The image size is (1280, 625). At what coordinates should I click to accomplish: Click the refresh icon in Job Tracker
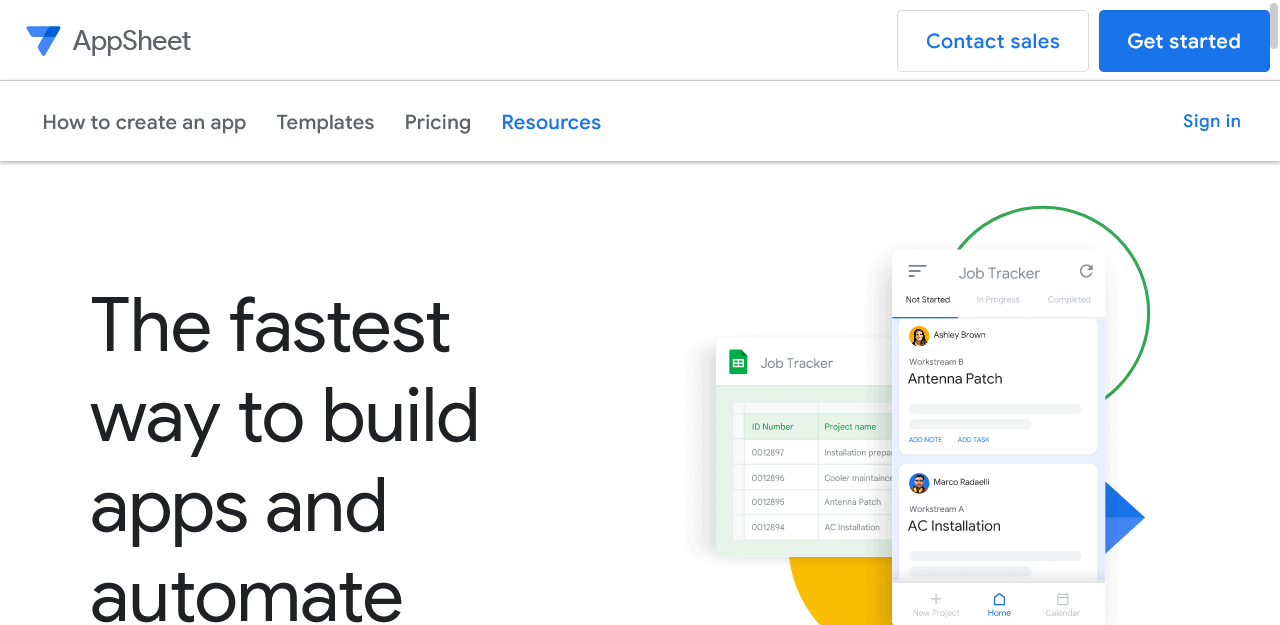[1086, 271]
